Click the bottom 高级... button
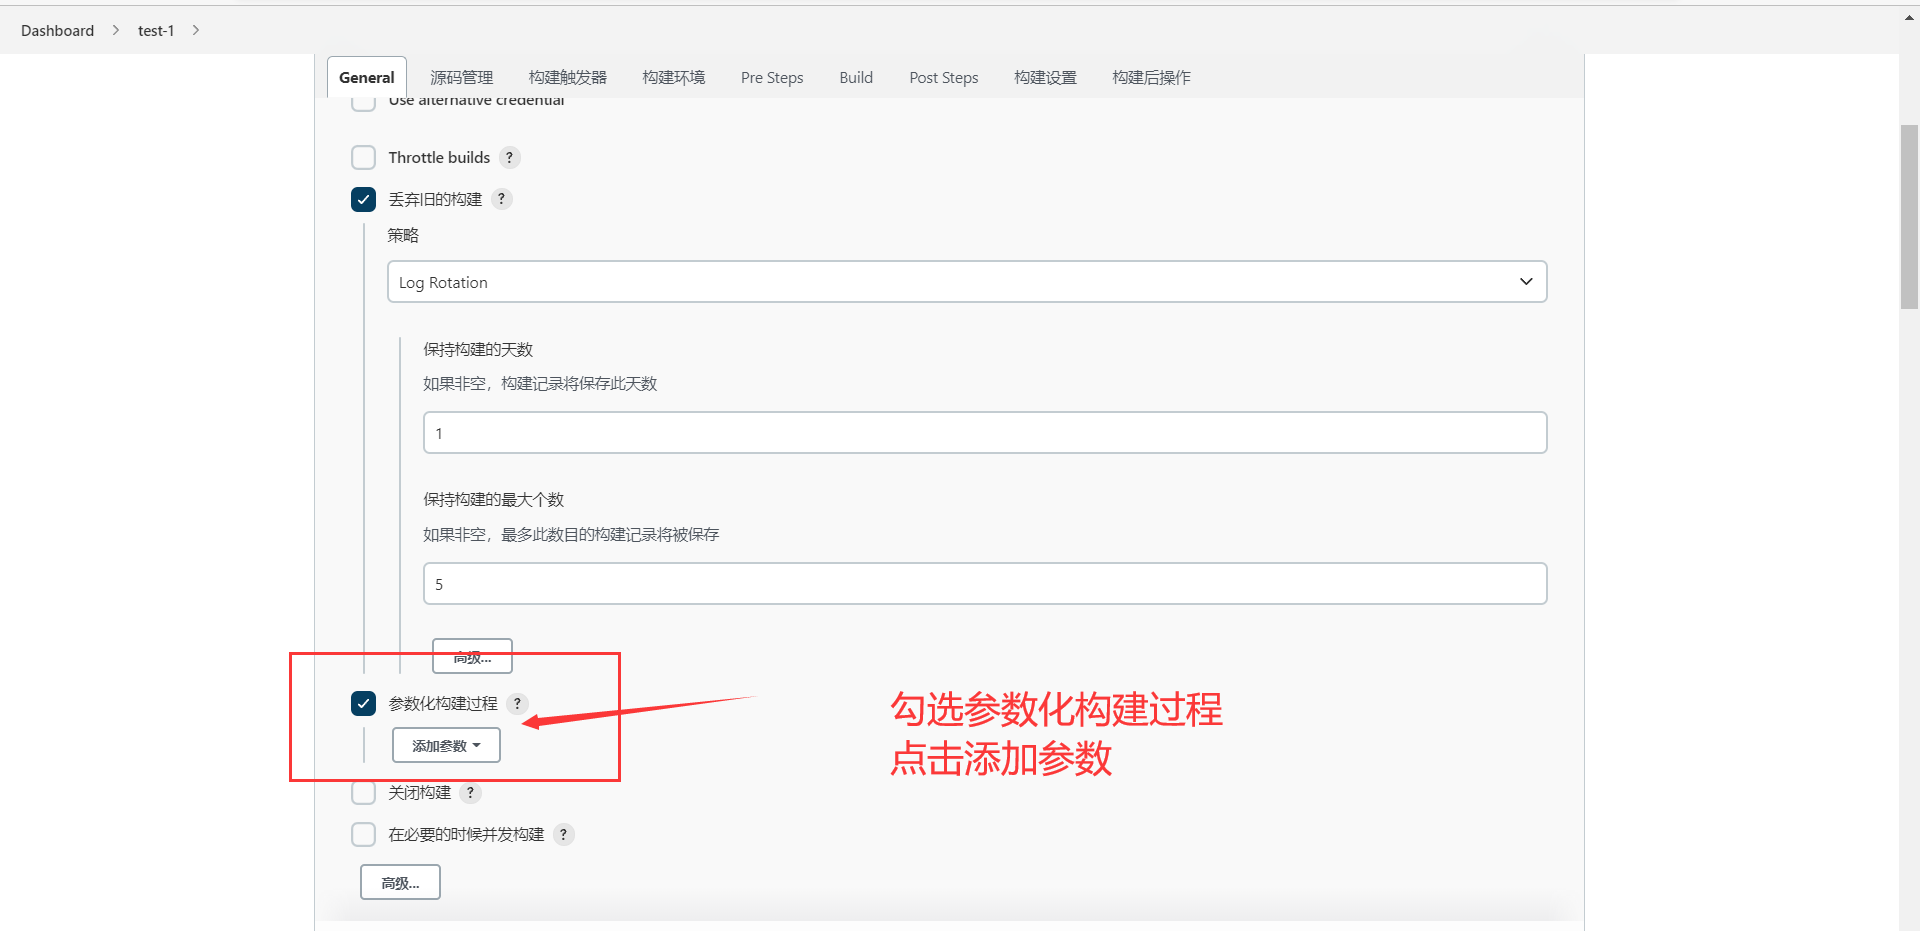Viewport: 1920px width, 931px height. [x=400, y=883]
